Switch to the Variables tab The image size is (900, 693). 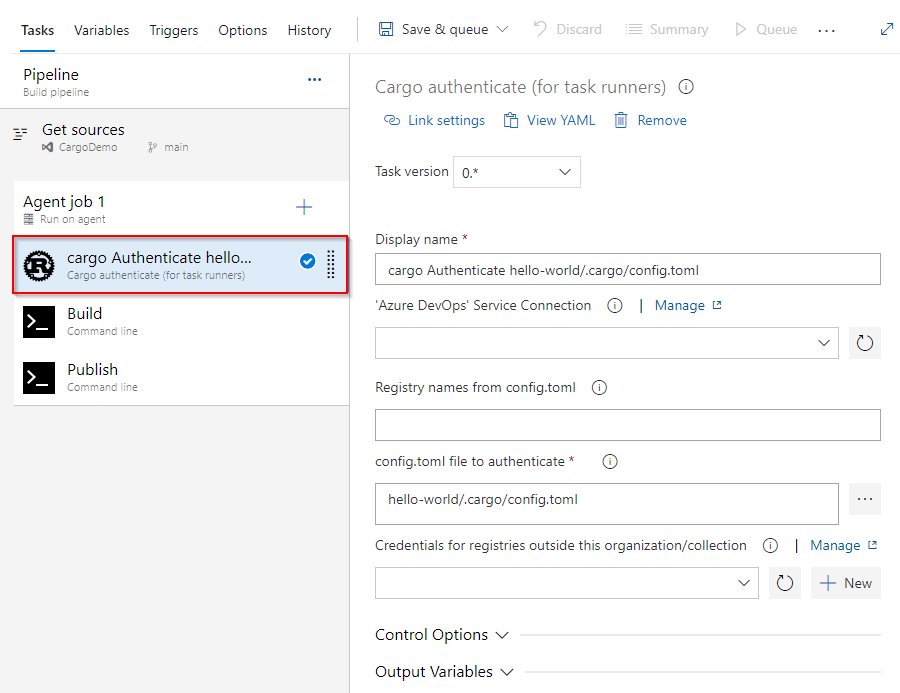pos(101,30)
